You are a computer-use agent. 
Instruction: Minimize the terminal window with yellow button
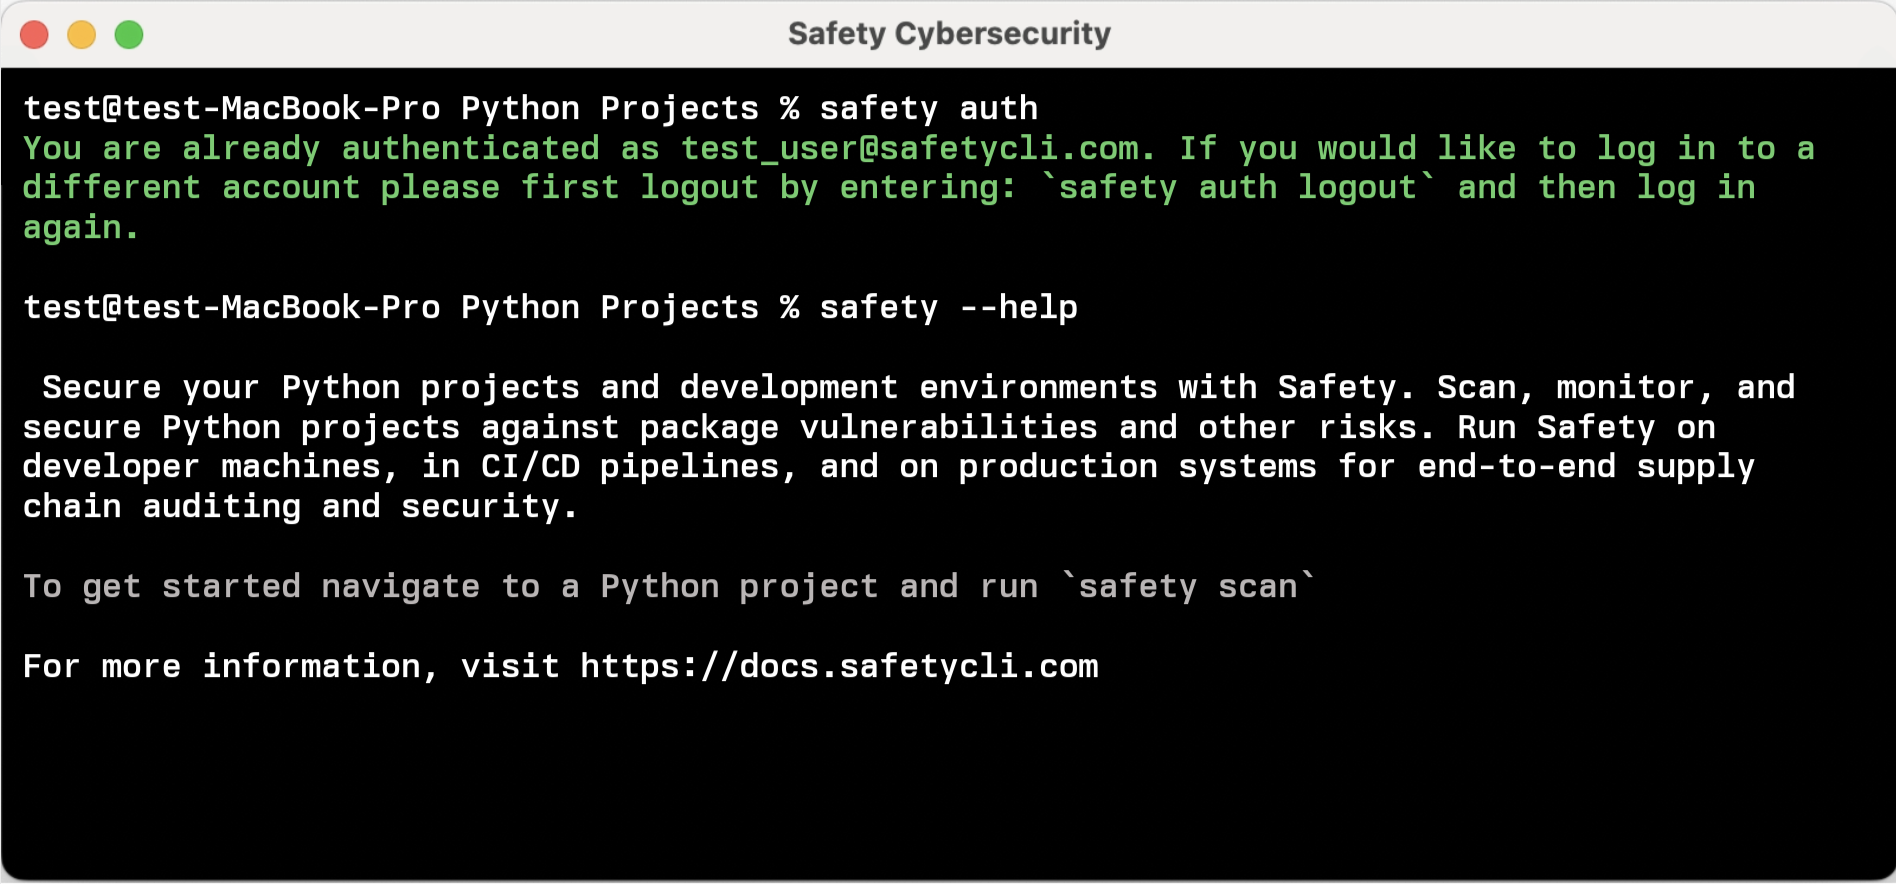82,35
